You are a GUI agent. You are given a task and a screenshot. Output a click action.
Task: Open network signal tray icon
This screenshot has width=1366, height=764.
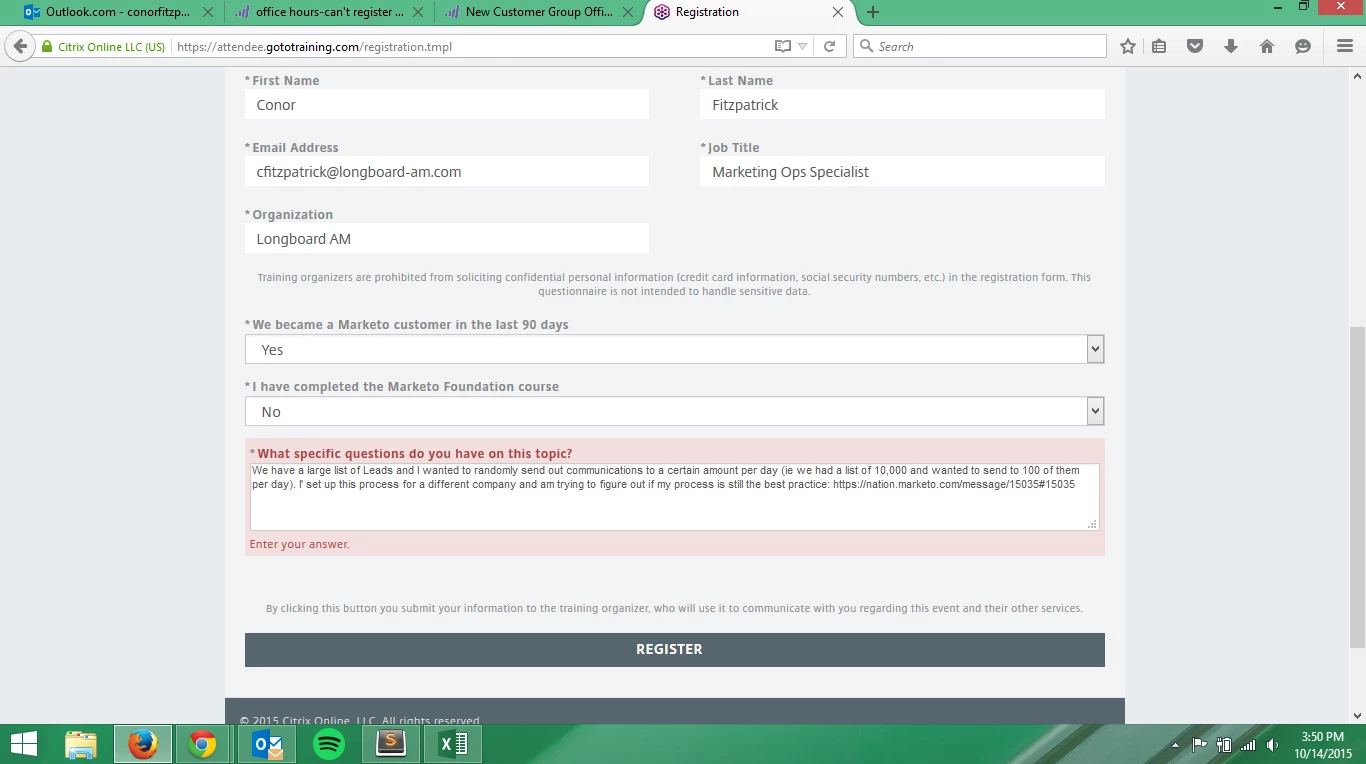click(x=1248, y=745)
